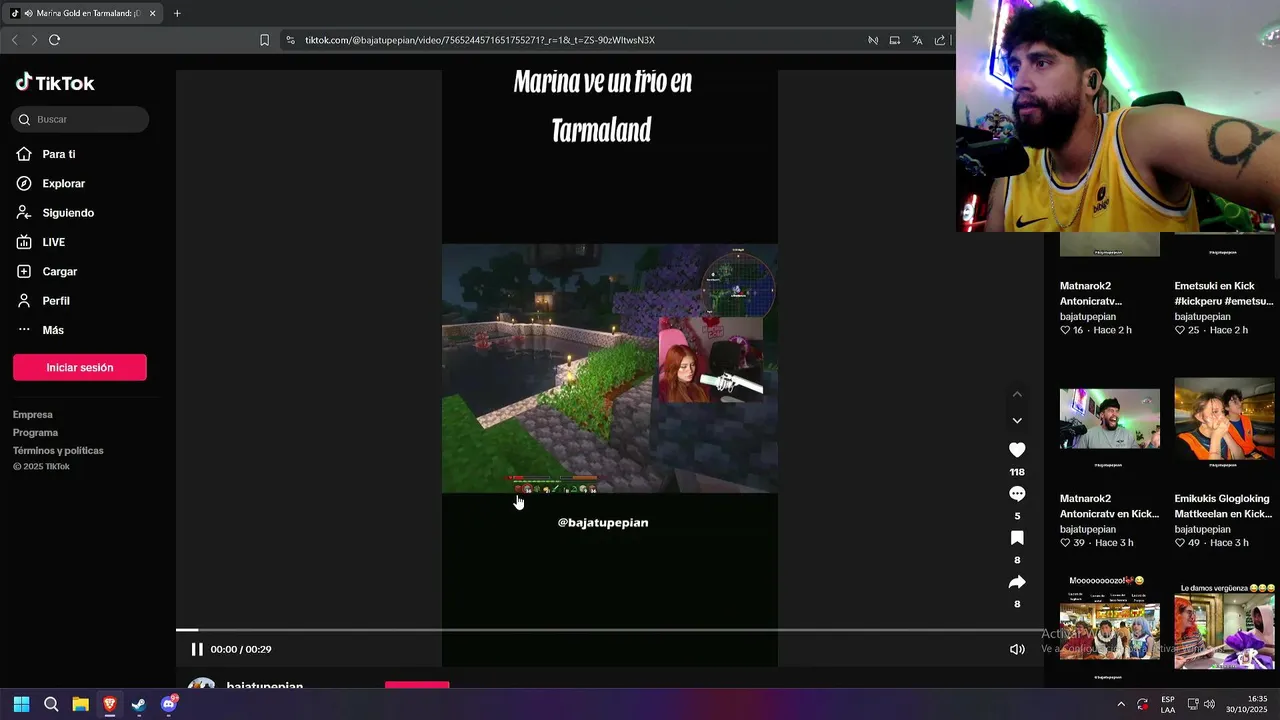Go to next video down arrow
The height and width of the screenshot is (720, 1280).
(x=1017, y=421)
